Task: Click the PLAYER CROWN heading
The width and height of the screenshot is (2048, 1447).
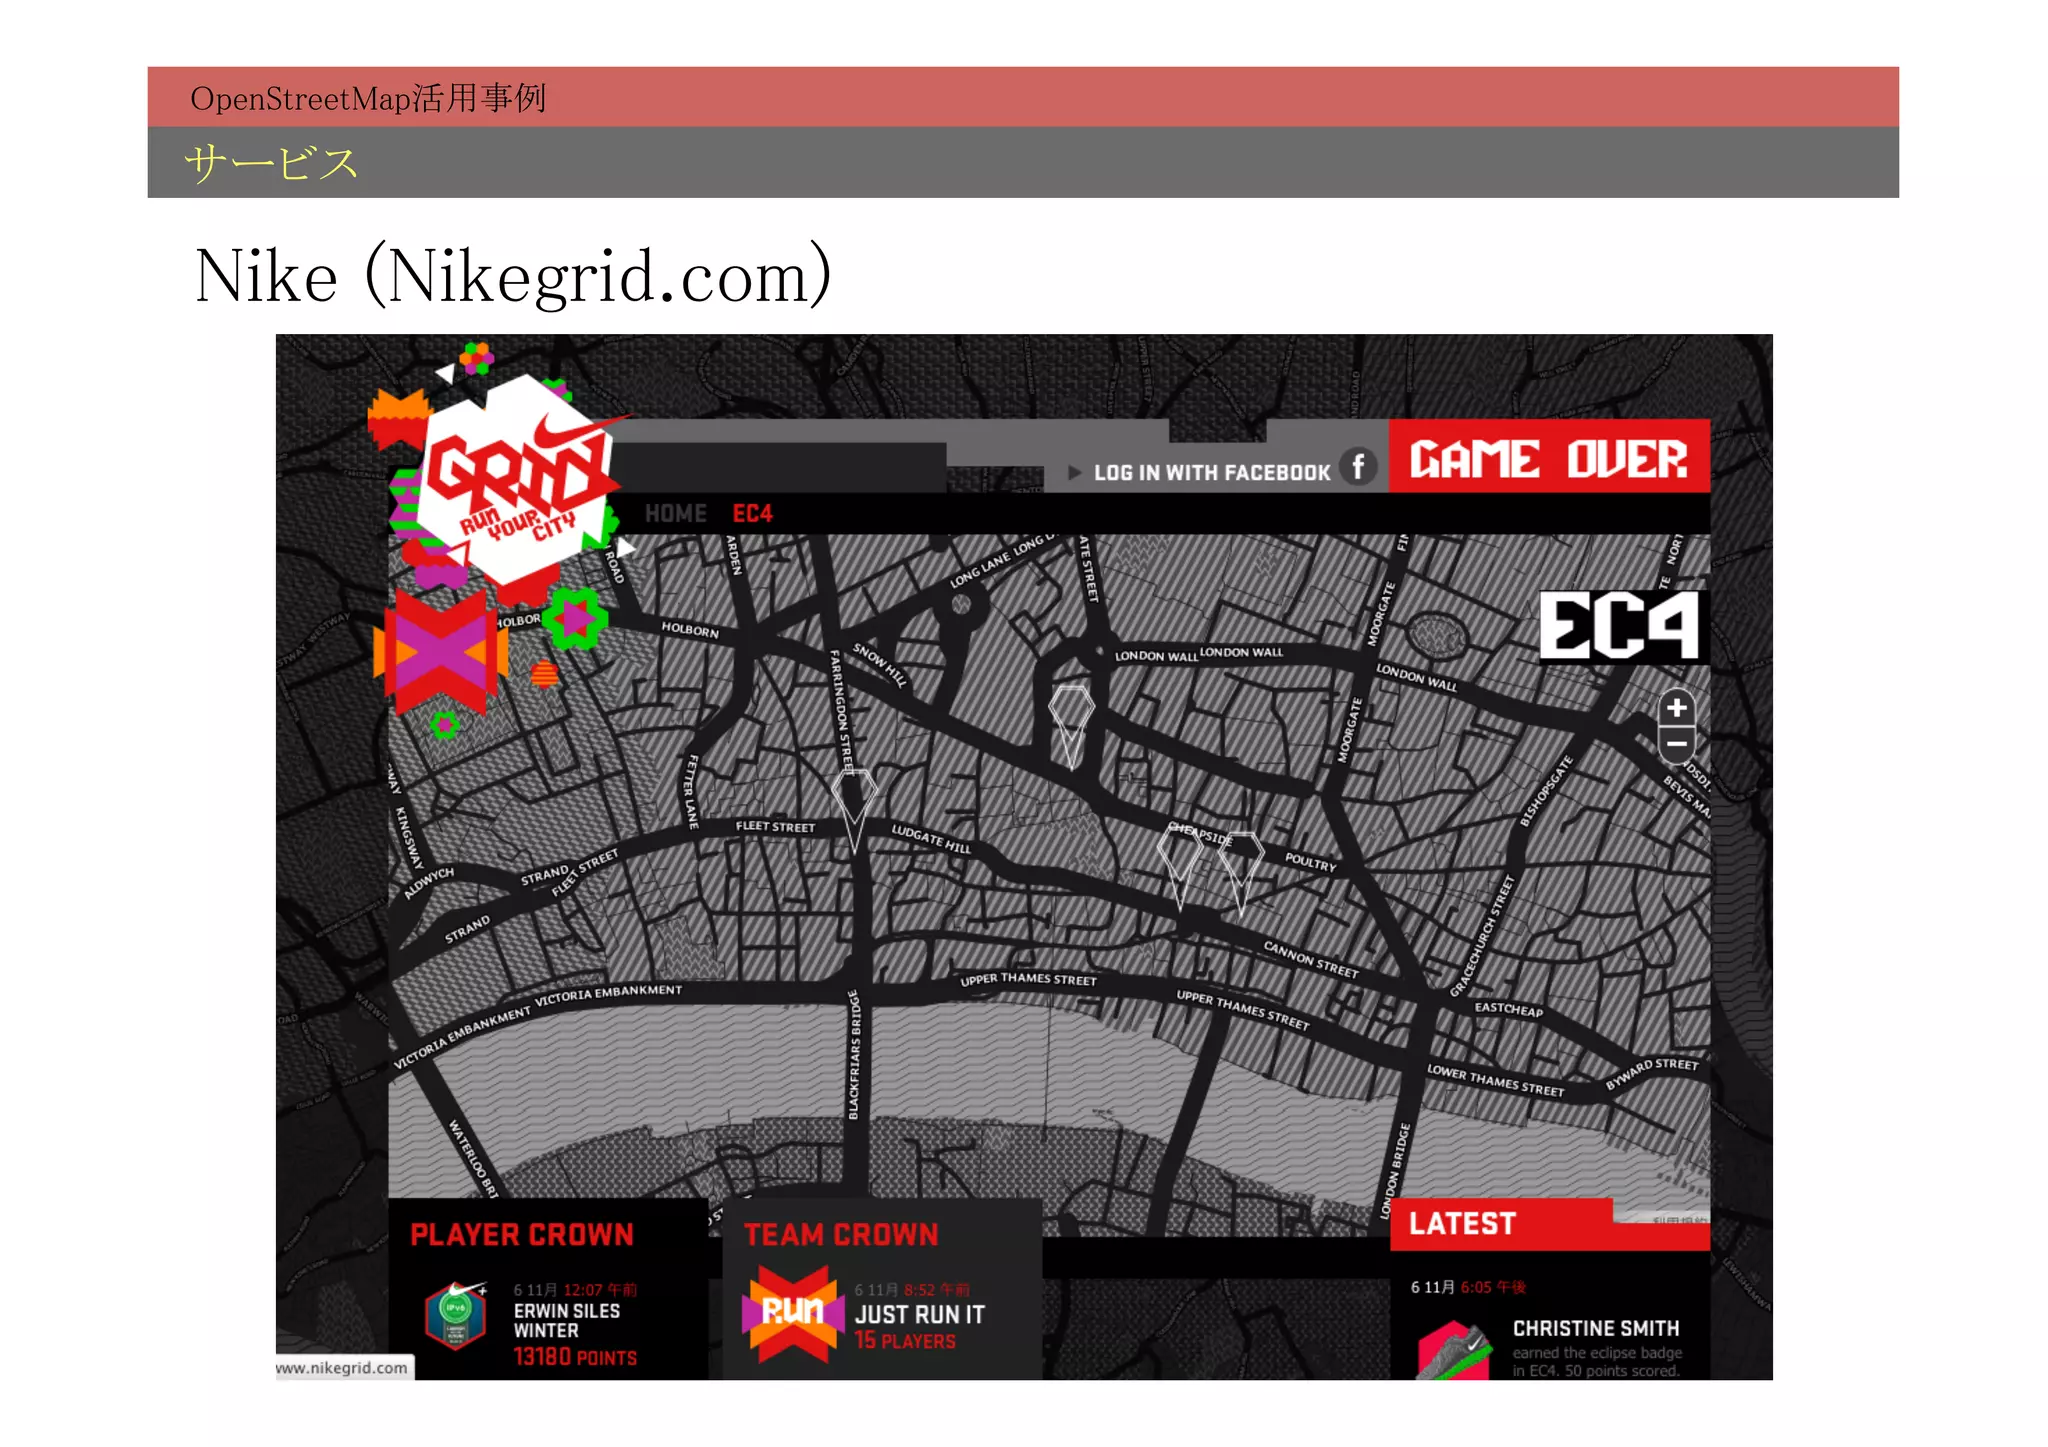Action: [x=521, y=1235]
